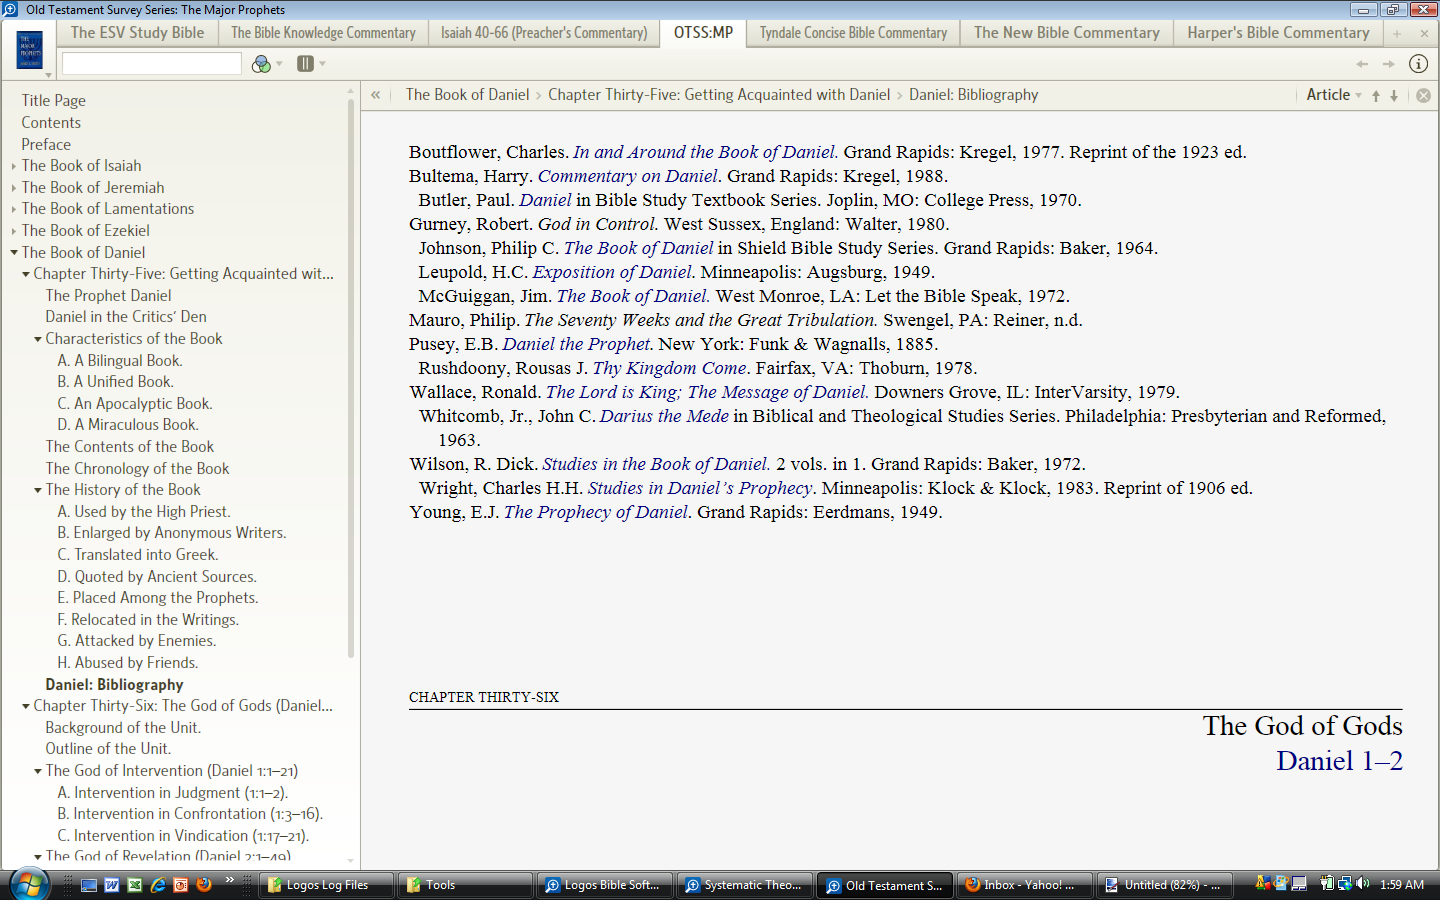Launch Internet Explorer from quick launch
The width and height of the screenshot is (1440, 900).
158,885
